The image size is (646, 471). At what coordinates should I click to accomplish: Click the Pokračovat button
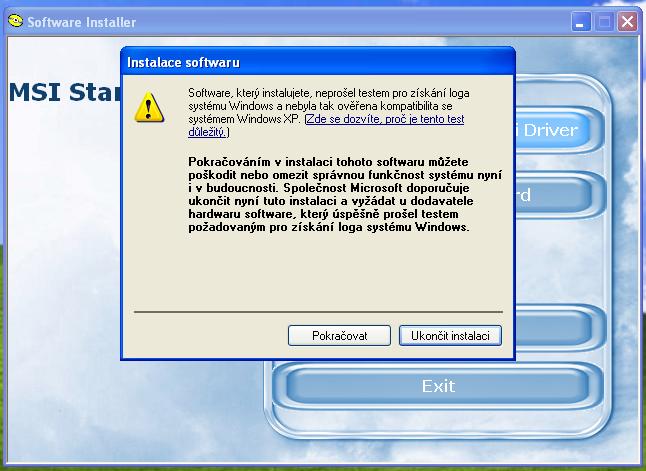pyautogui.click(x=339, y=335)
